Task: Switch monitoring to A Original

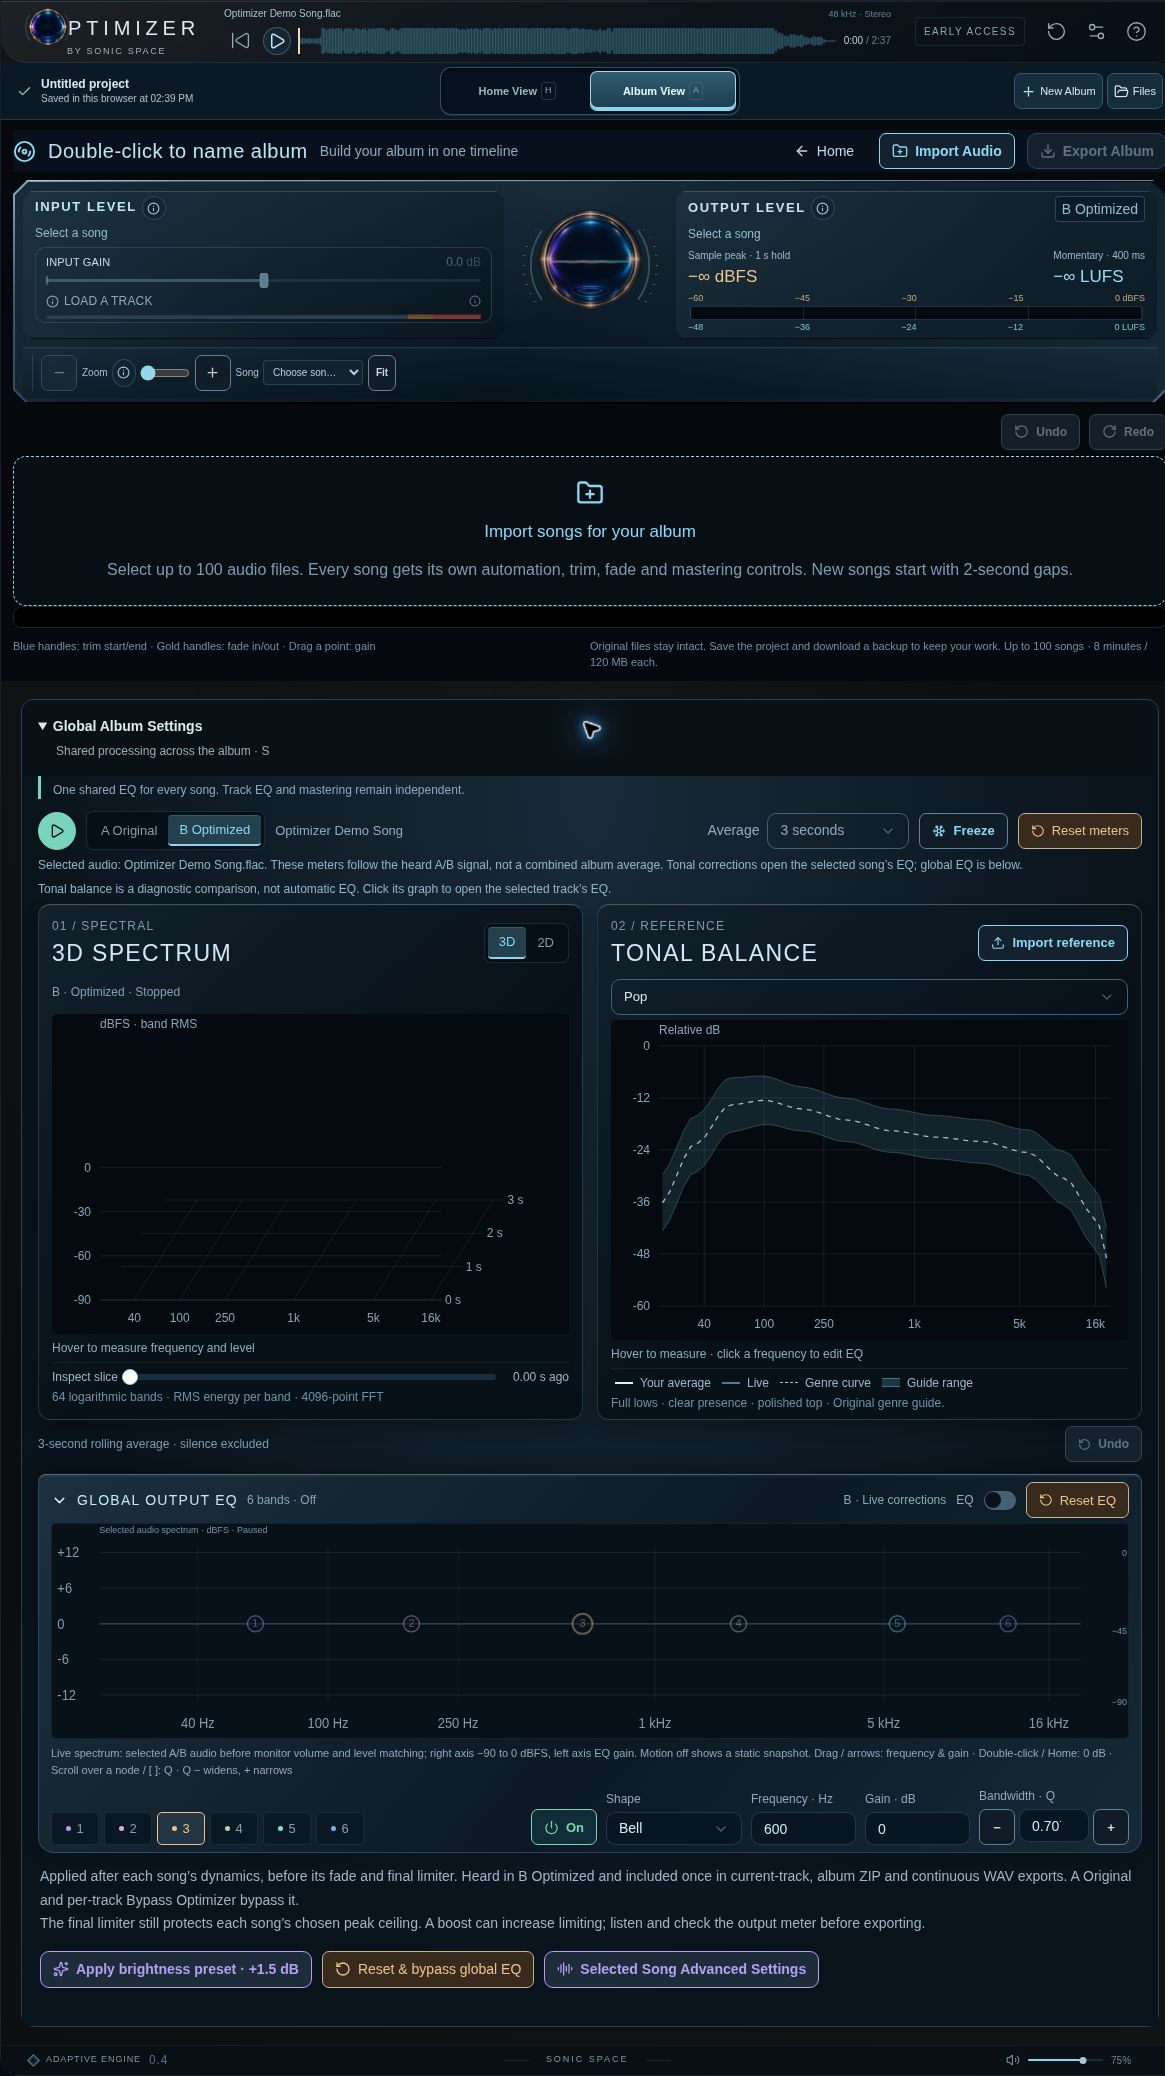Action: 129,831
